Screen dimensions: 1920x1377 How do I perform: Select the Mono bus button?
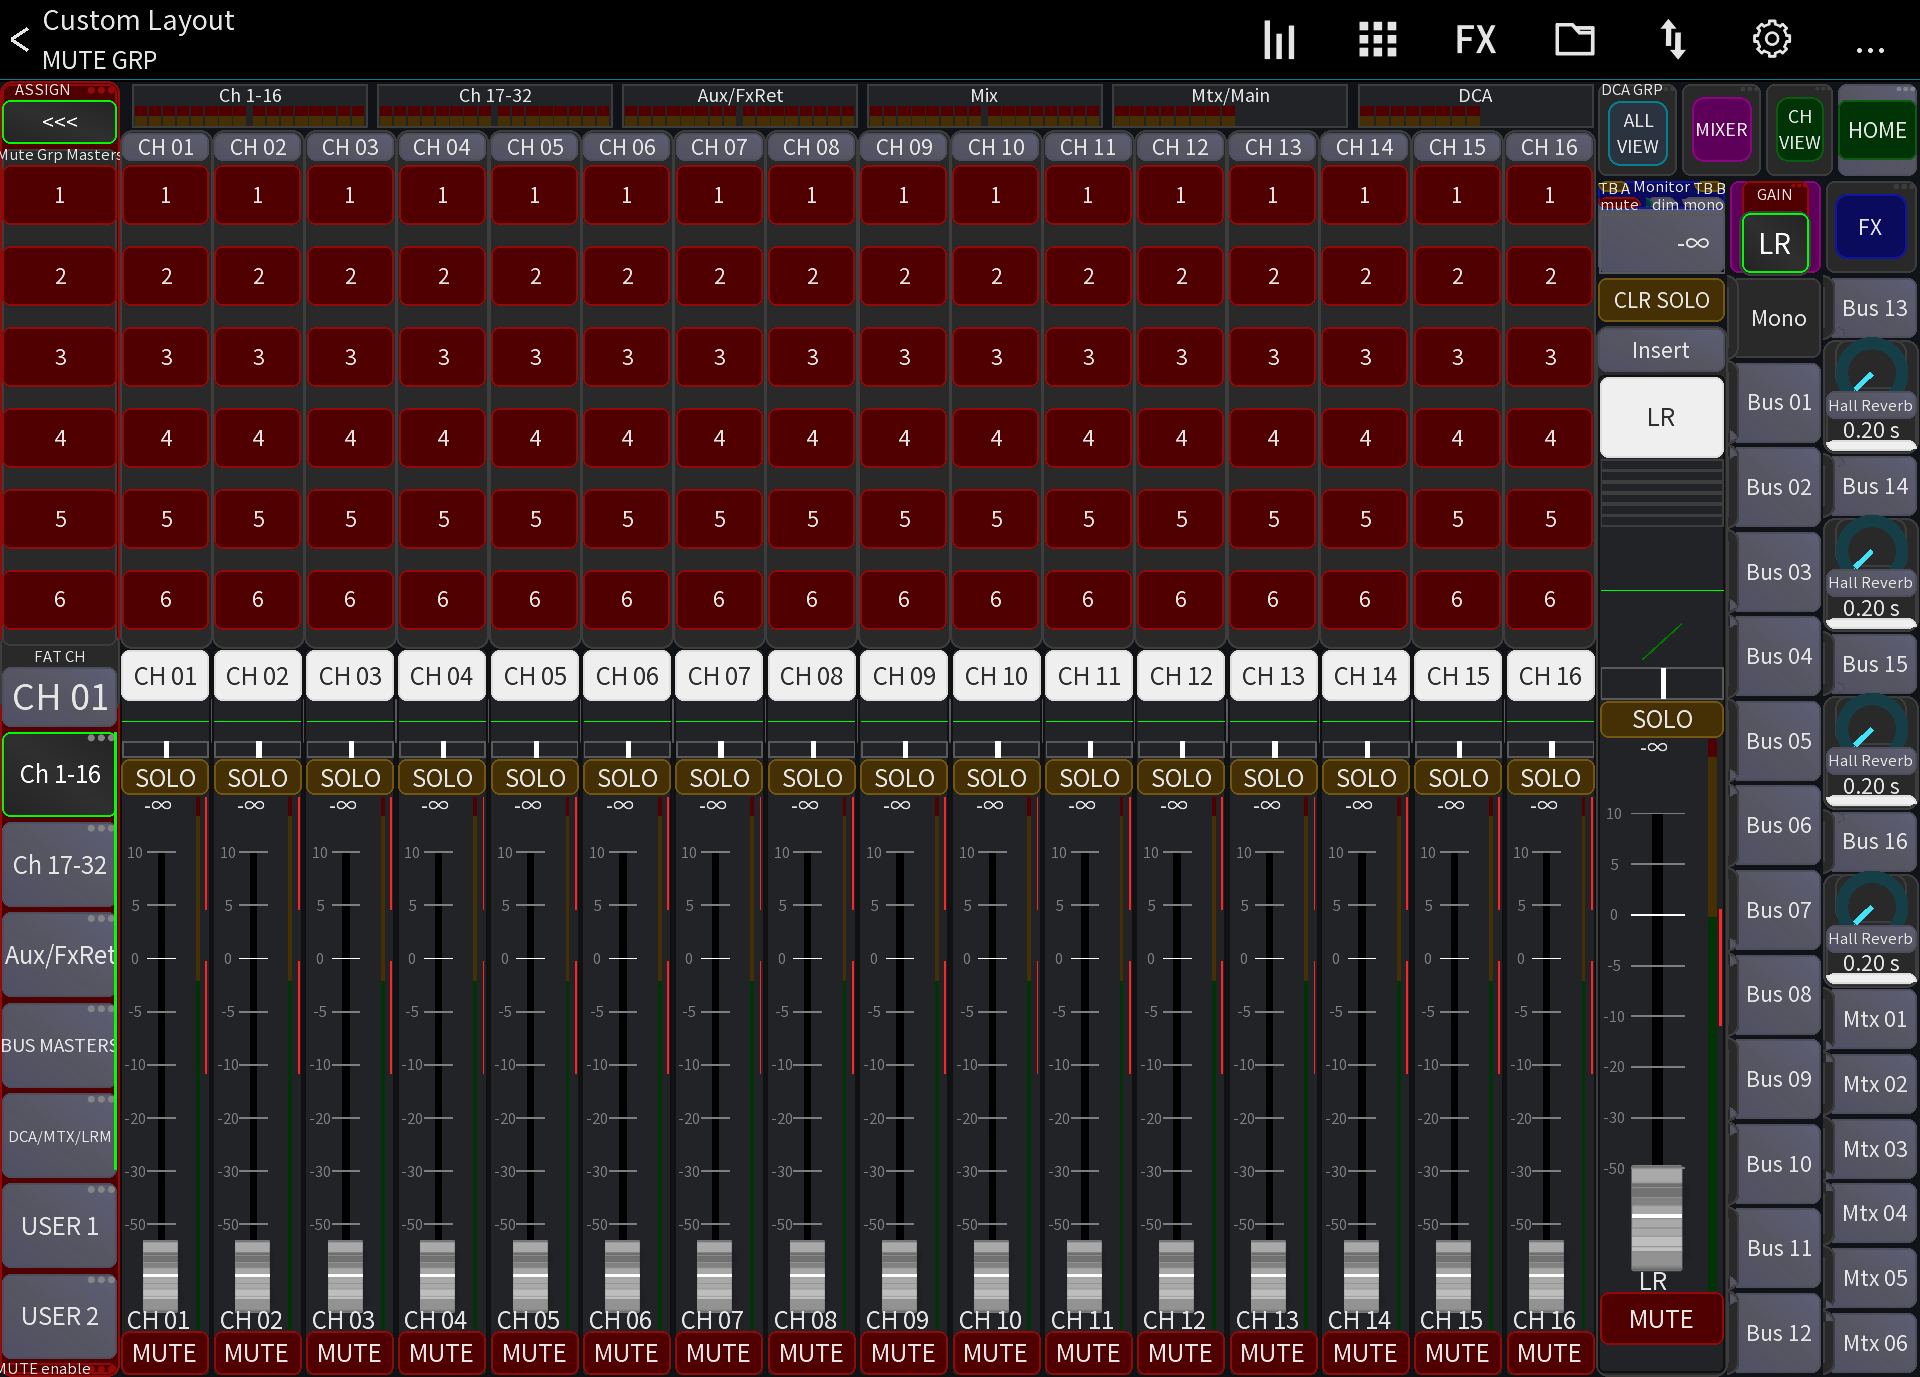pos(1778,319)
